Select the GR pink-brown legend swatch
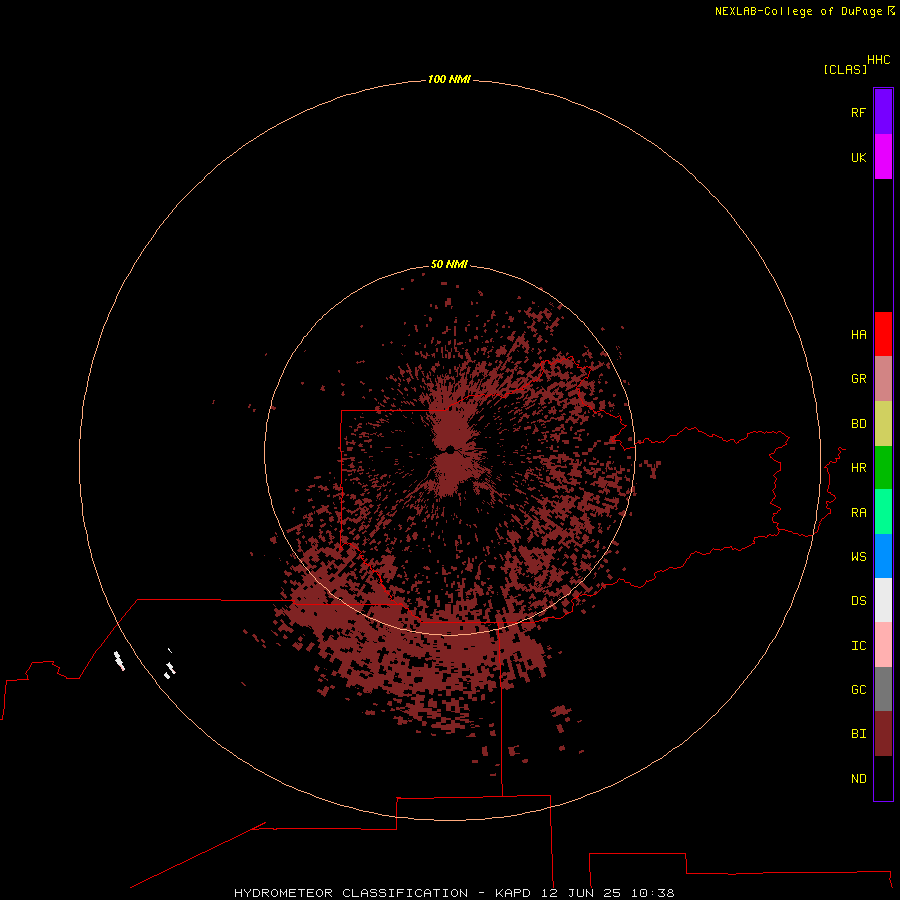The height and width of the screenshot is (900, 900). click(x=883, y=379)
